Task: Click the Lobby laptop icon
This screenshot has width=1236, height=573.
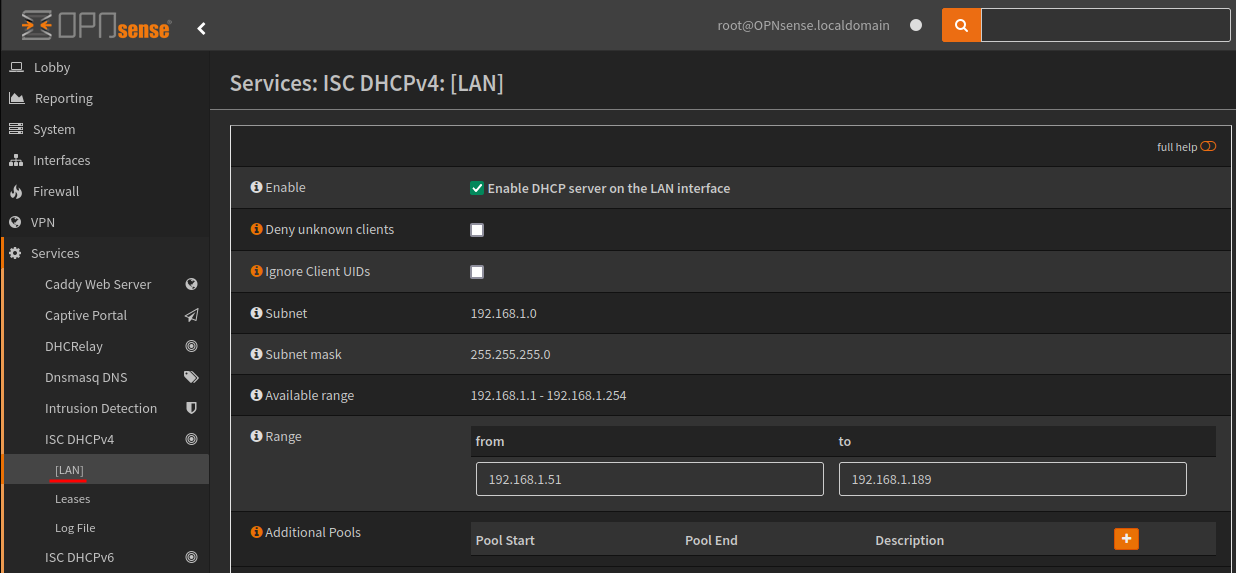Action: point(16,67)
